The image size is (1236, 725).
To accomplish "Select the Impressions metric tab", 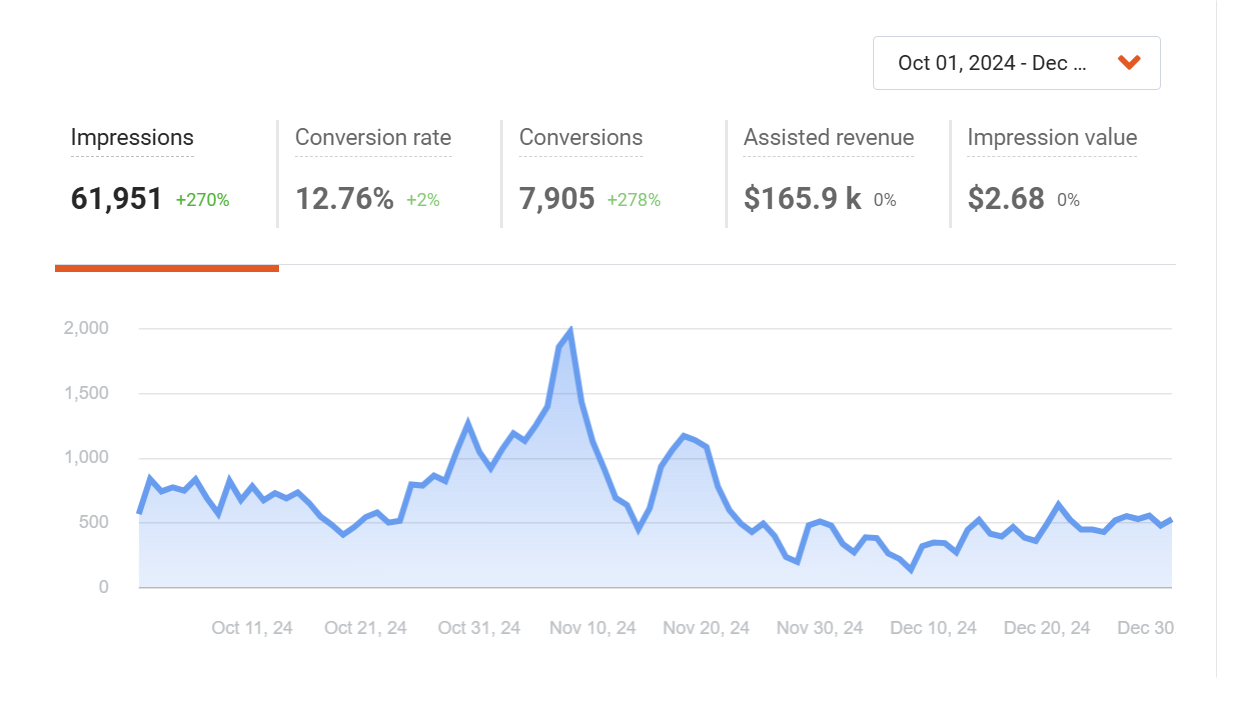I will tap(132, 138).
